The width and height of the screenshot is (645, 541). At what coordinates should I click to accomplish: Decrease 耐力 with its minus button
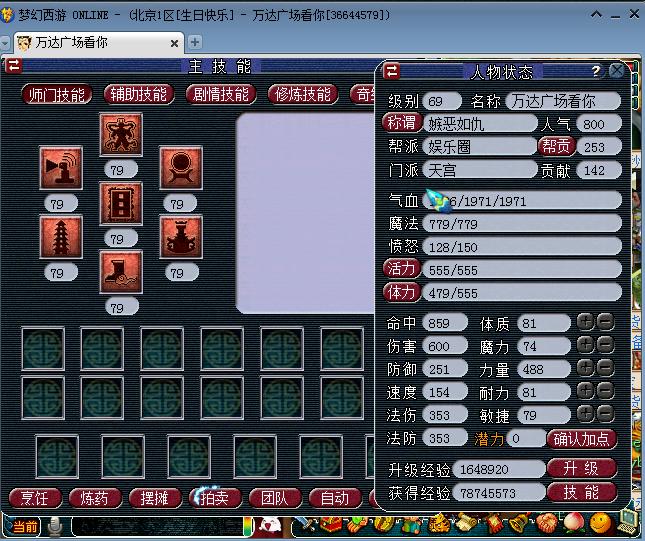605,391
